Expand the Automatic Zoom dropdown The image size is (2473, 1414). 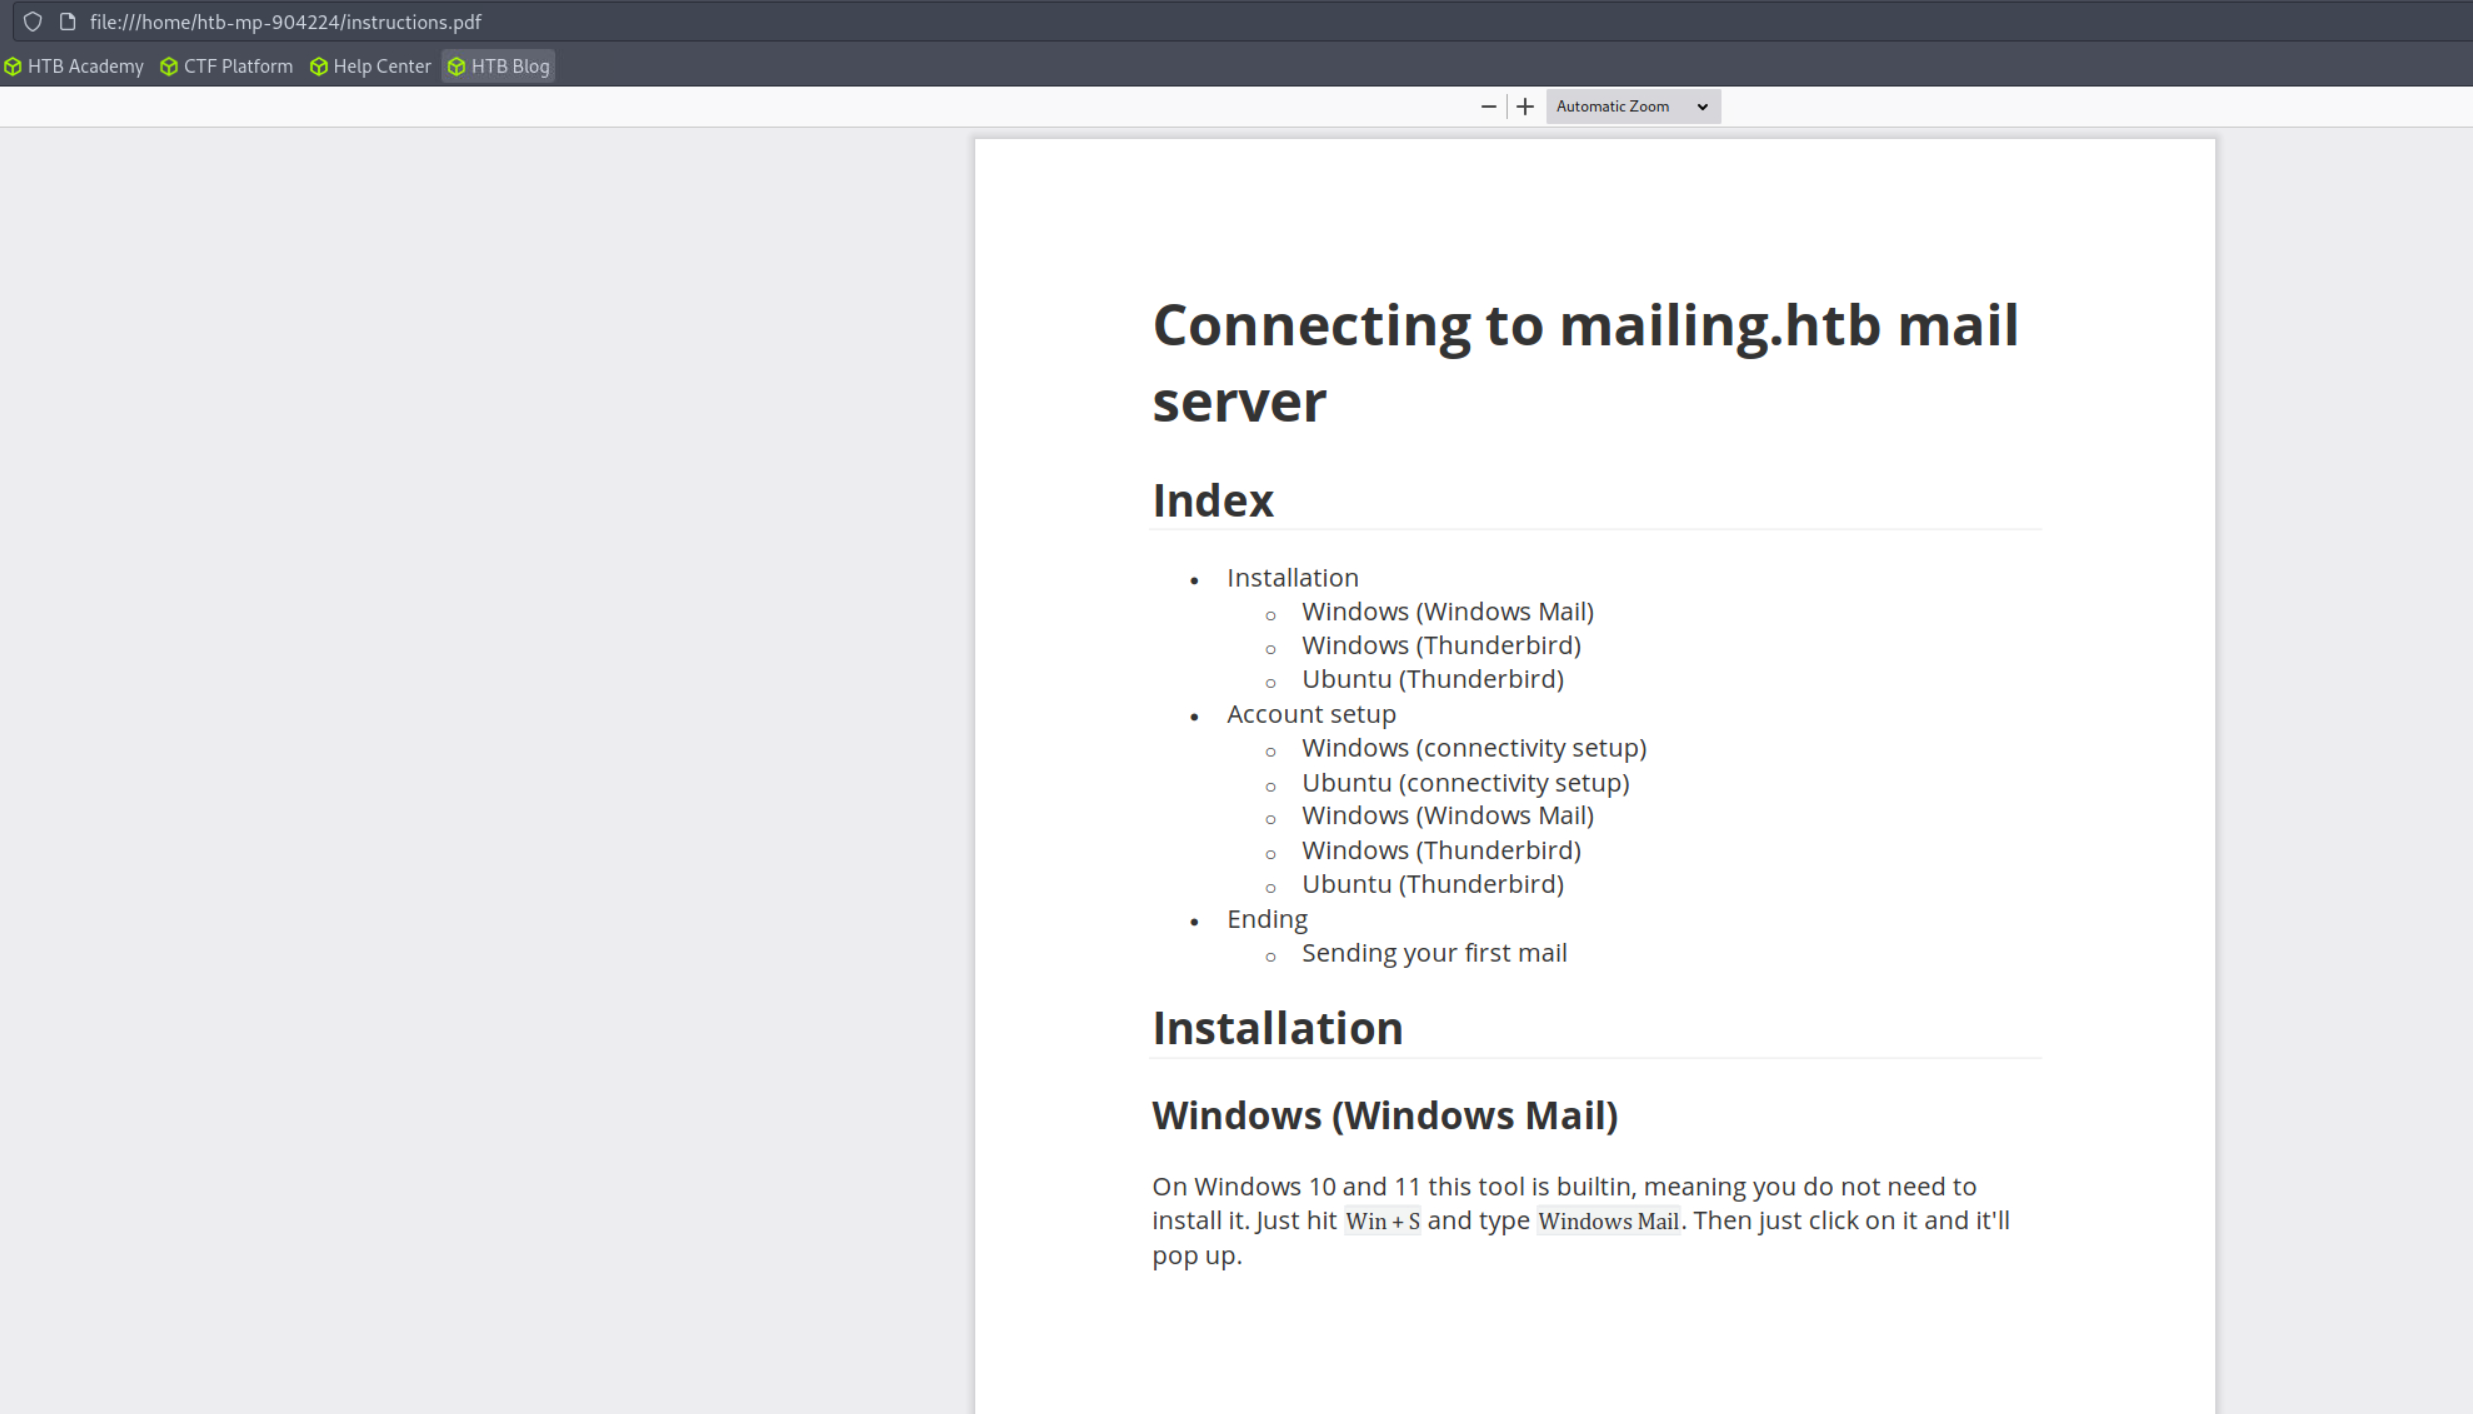(1632, 106)
